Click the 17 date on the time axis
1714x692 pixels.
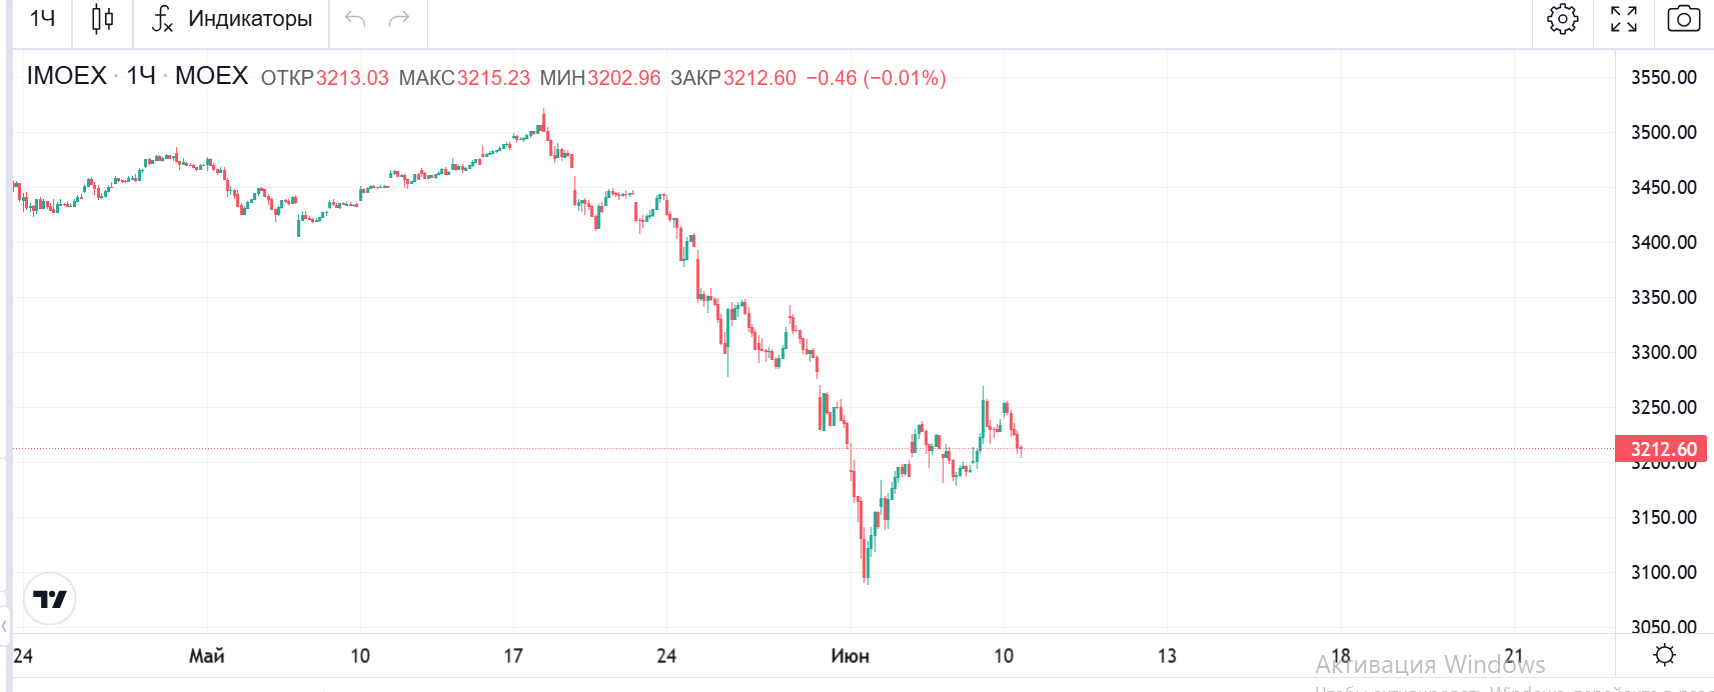point(513,656)
